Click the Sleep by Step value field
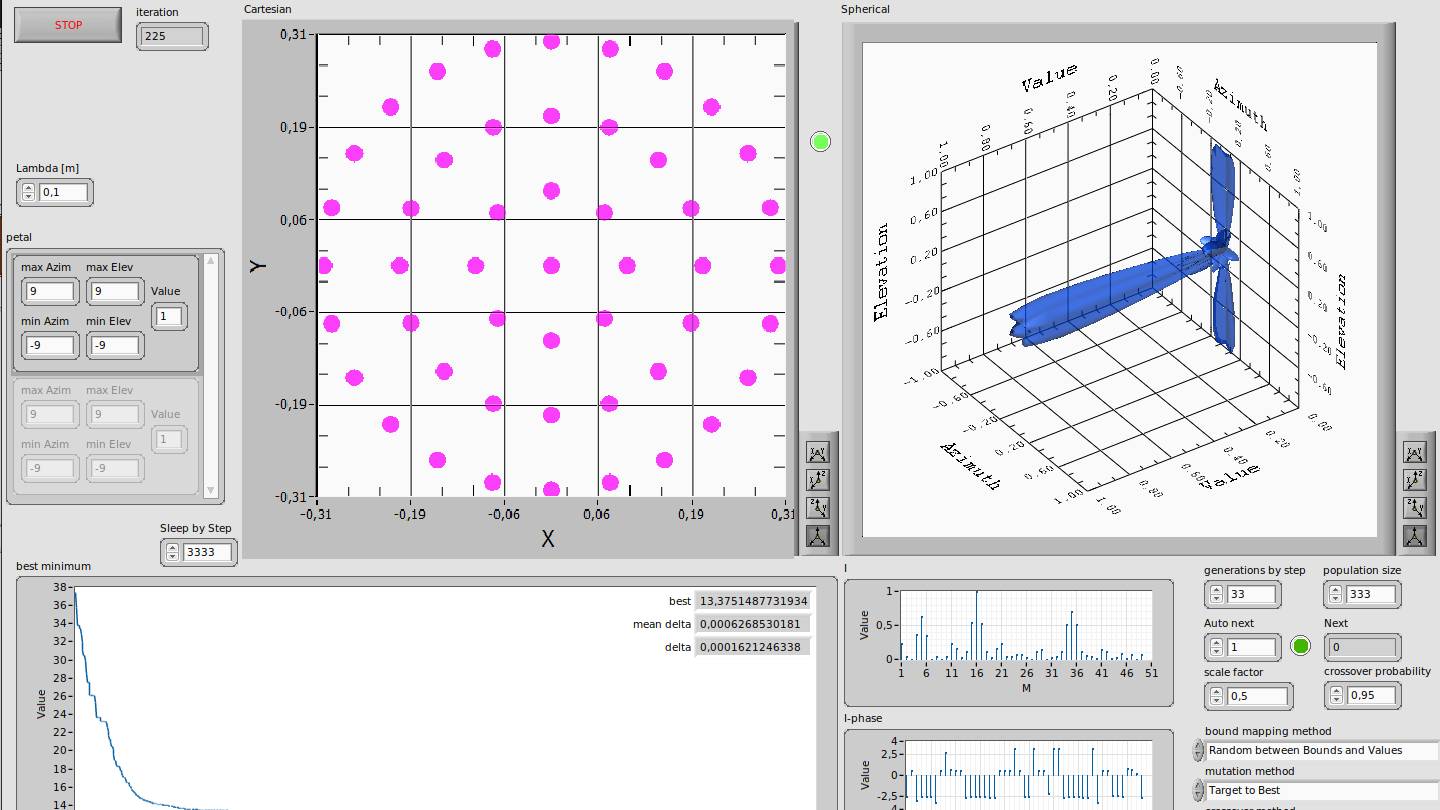The image size is (1440, 810). (x=208, y=552)
